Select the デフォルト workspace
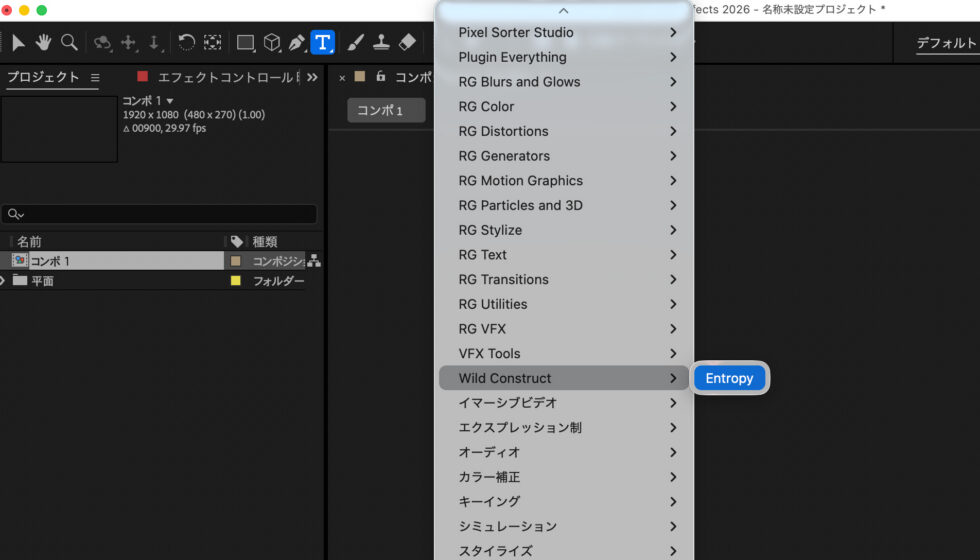980x560 pixels. point(946,43)
